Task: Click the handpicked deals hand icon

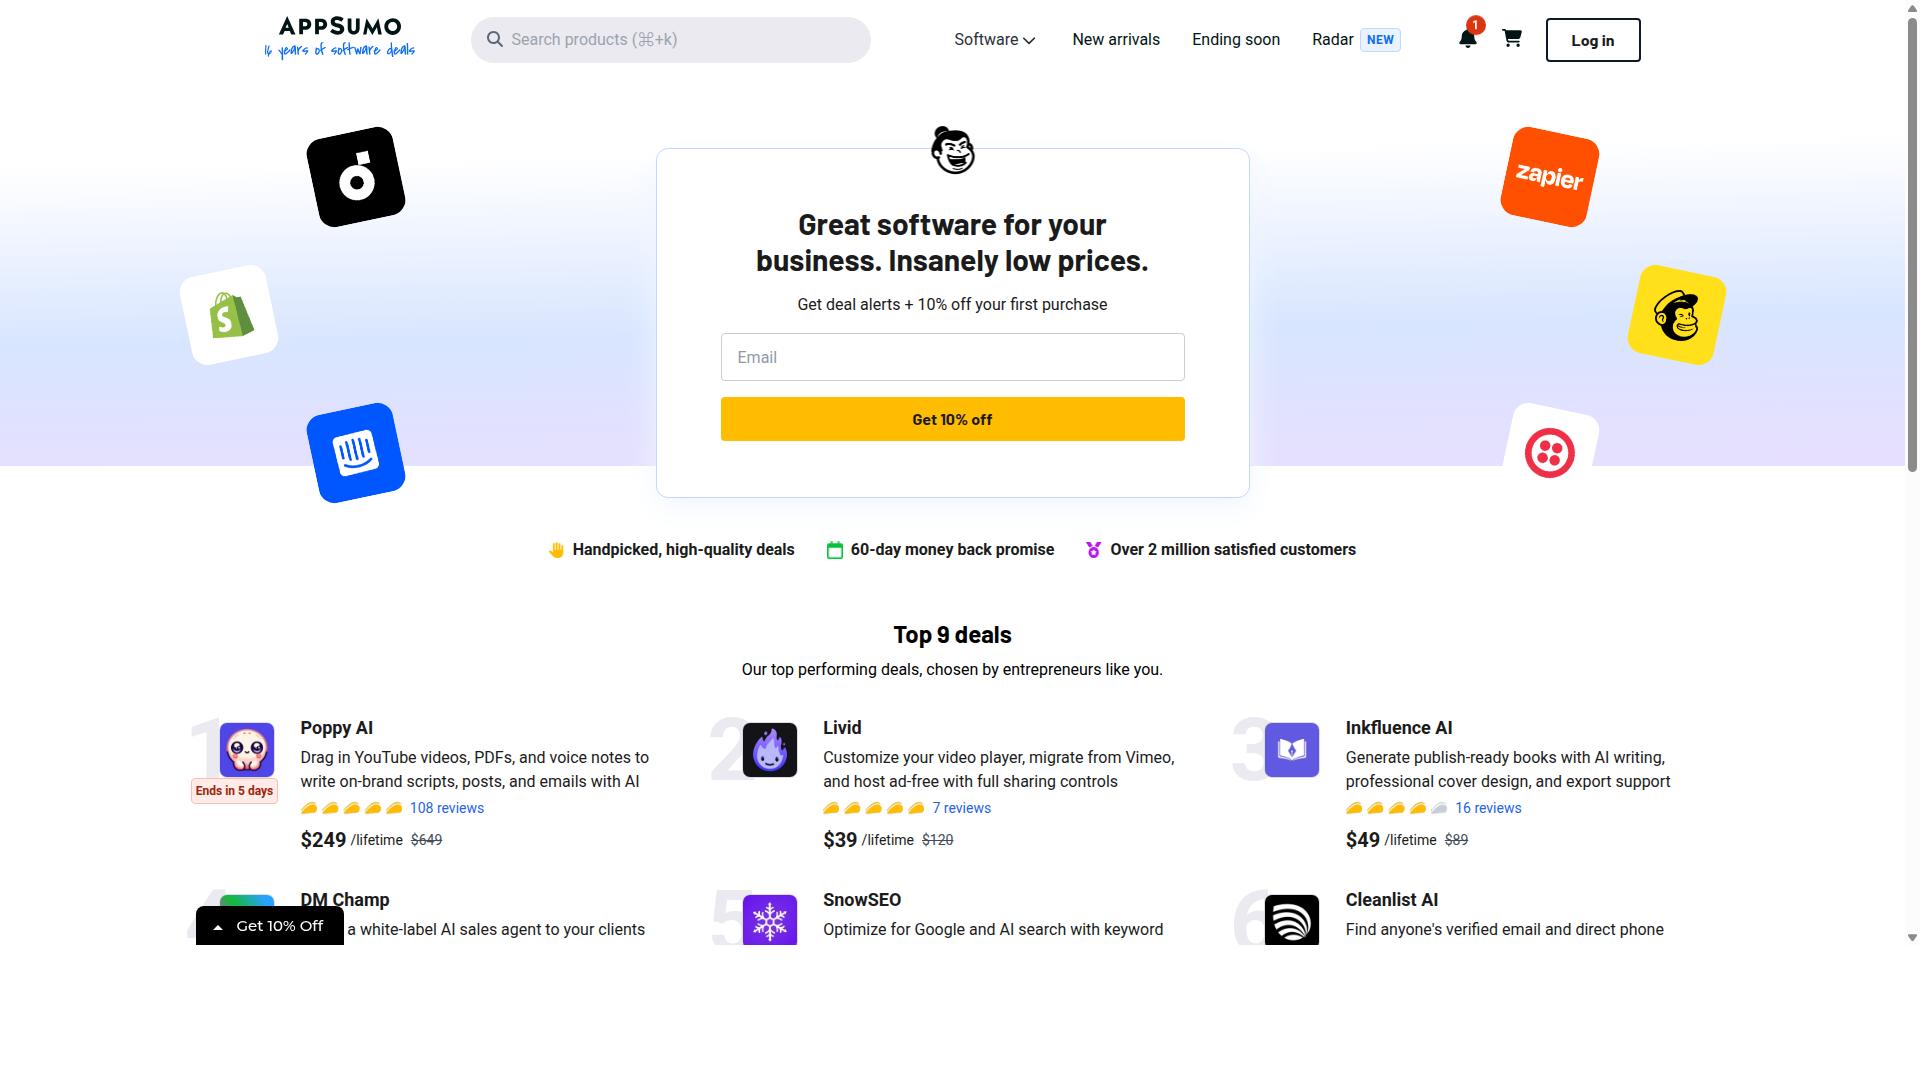Action: coord(557,550)
